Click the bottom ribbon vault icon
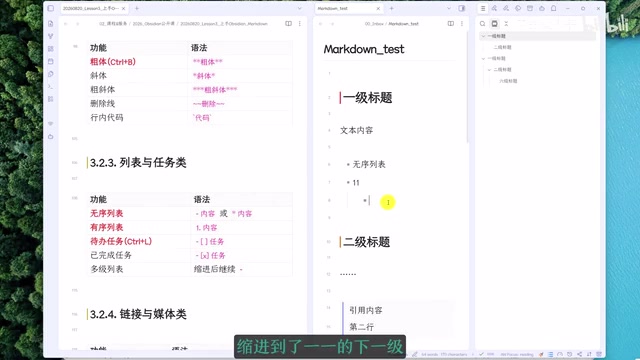The height and width of the screenshot is (360, 640). pyautogui.click(x=51, y=137)
